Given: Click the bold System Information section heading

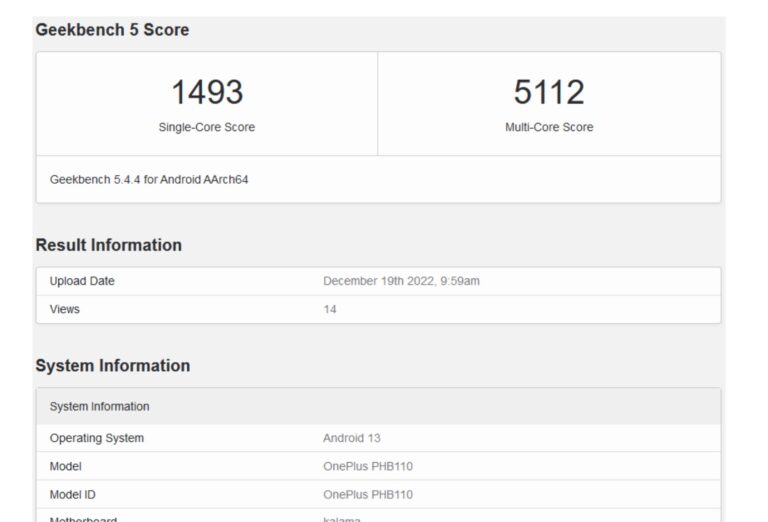Looking at the screenshot, I should pos(112,366).
